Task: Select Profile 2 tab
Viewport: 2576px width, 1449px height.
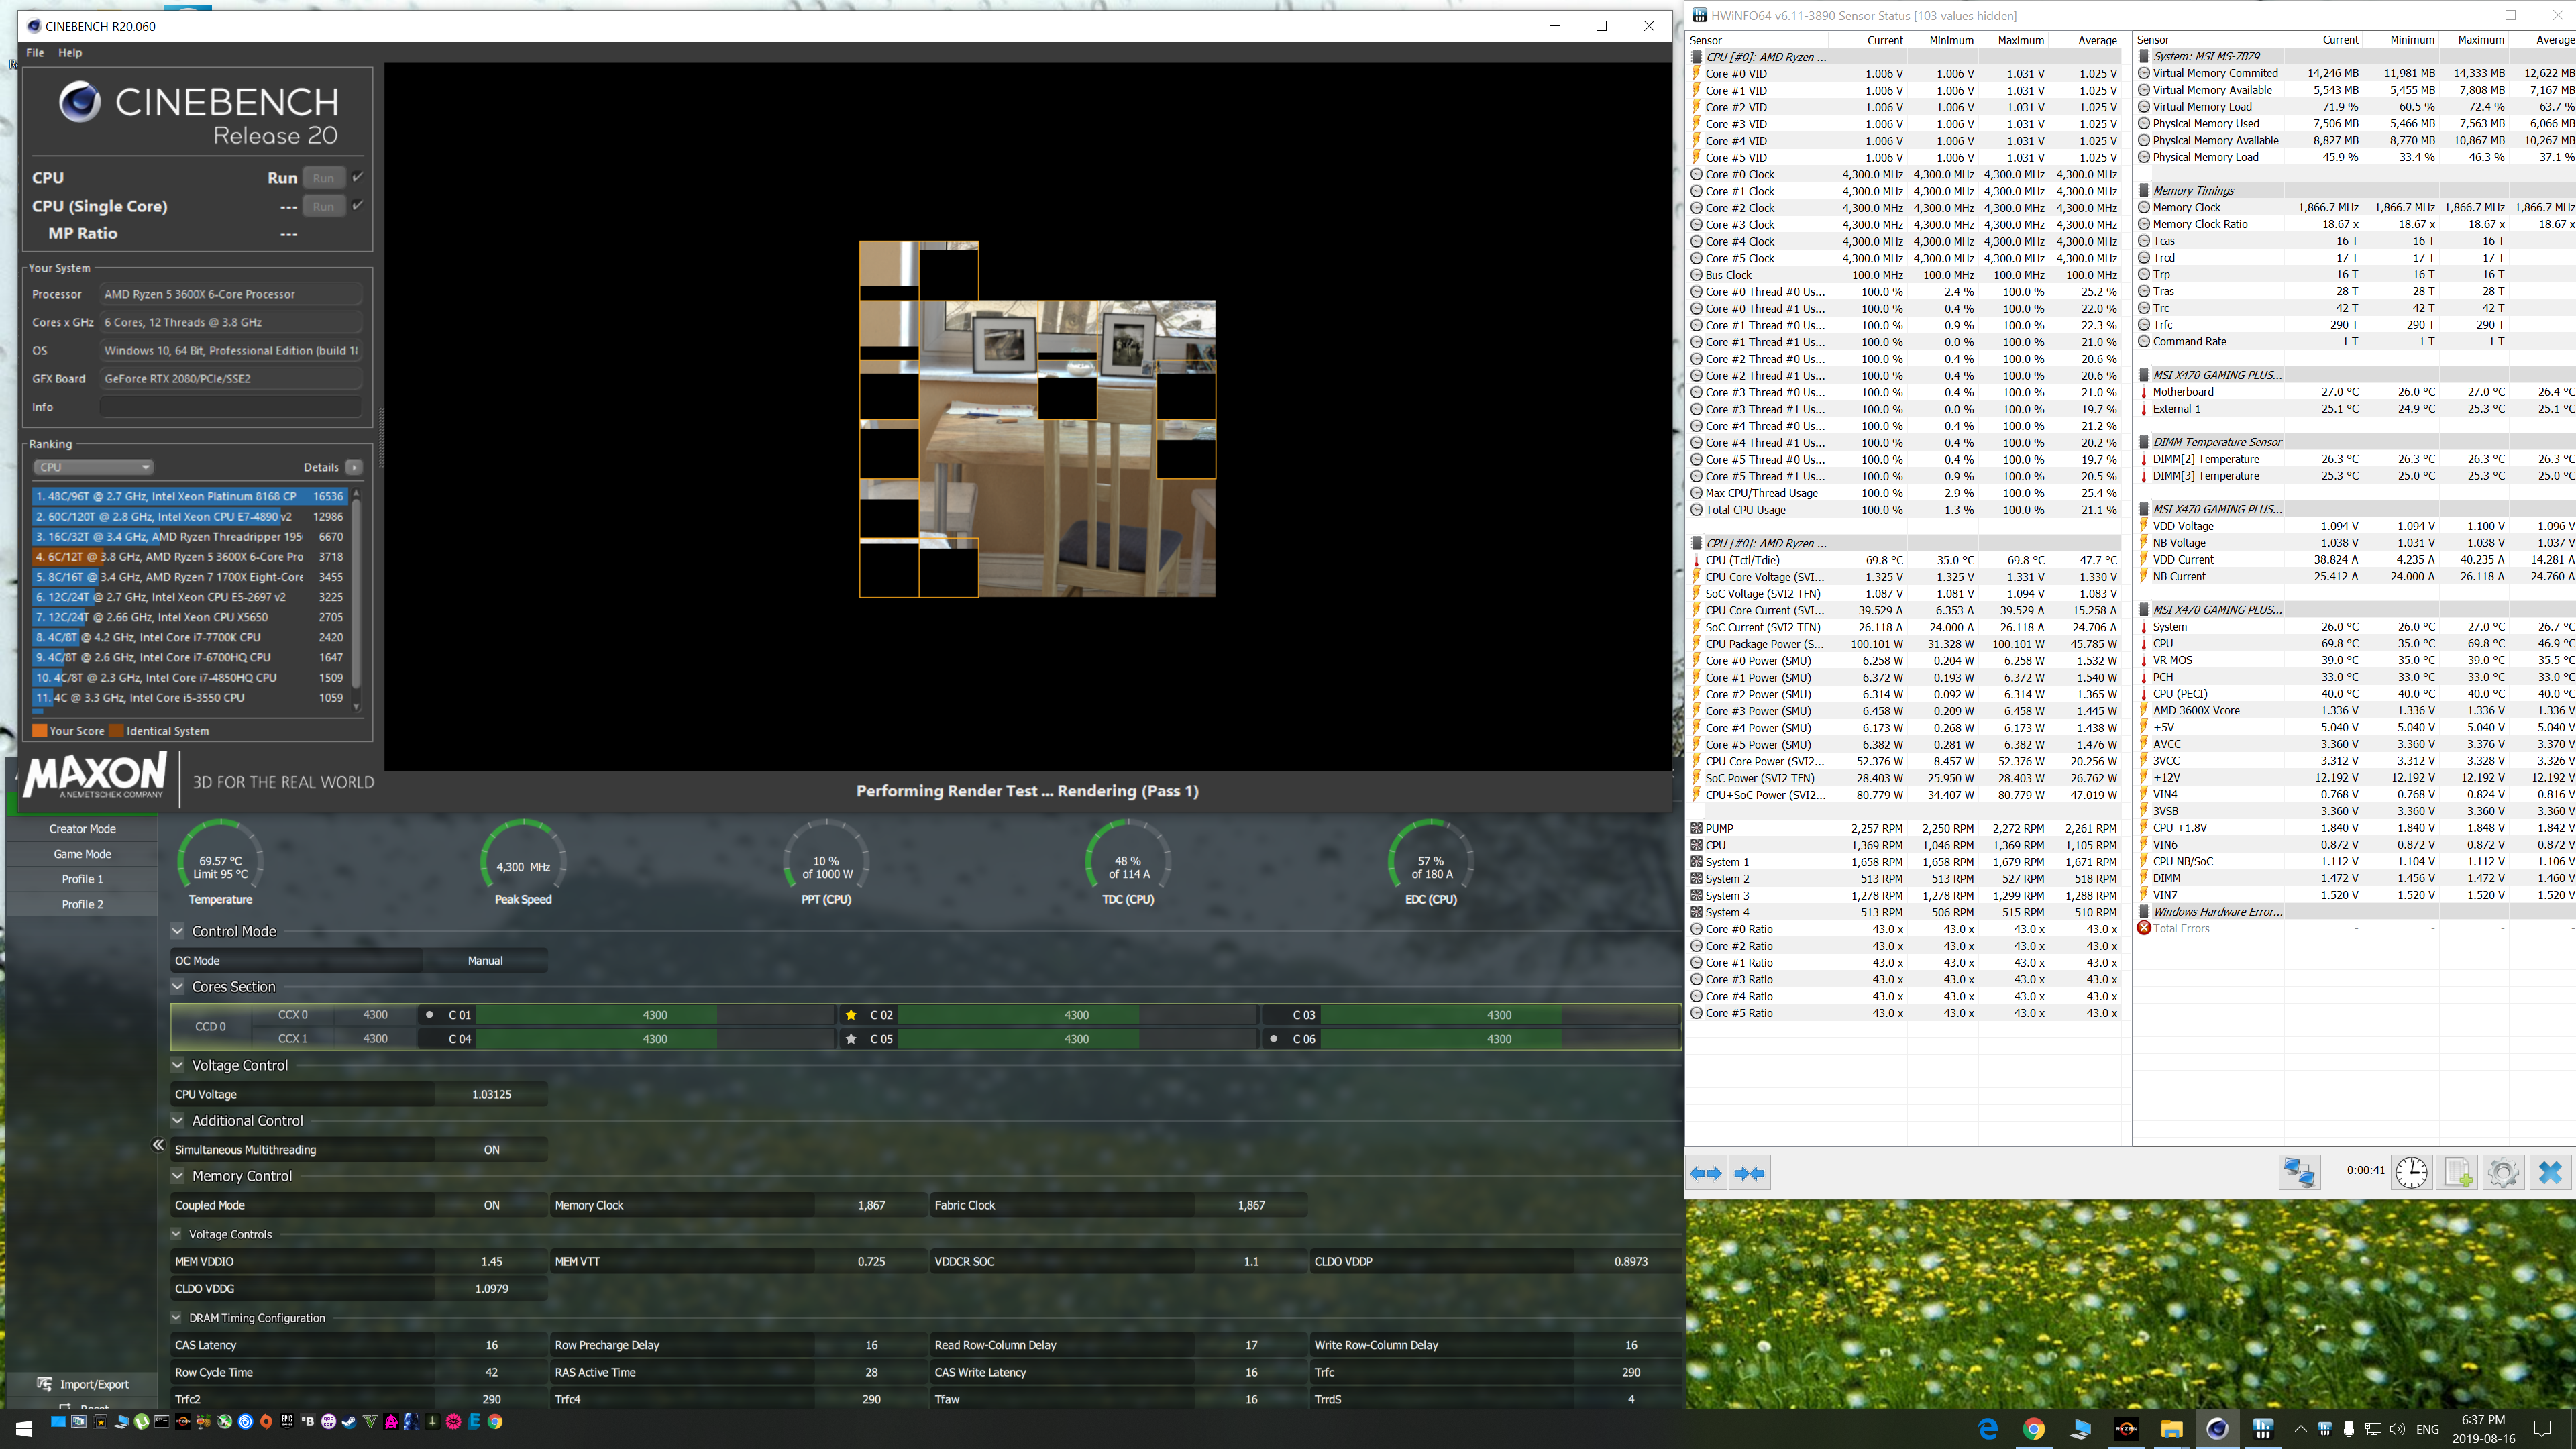Action: tap(82, 903)
